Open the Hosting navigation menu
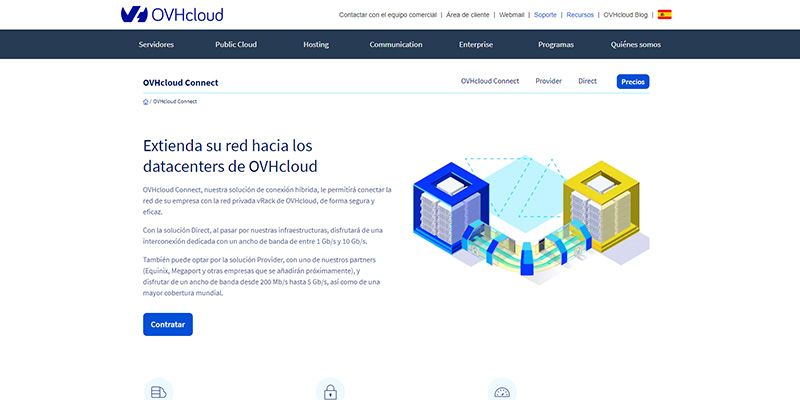The width and height of the screenshot is (800, 400). point(316,44)
